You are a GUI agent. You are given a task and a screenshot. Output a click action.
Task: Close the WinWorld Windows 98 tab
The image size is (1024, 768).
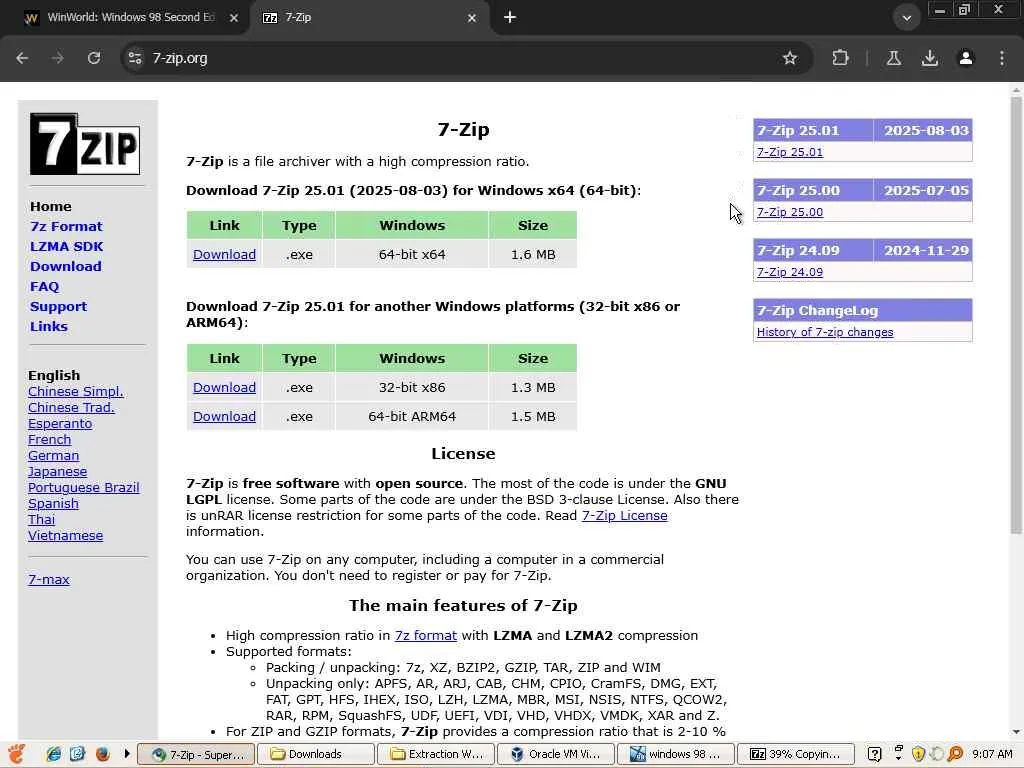[234, 18]
